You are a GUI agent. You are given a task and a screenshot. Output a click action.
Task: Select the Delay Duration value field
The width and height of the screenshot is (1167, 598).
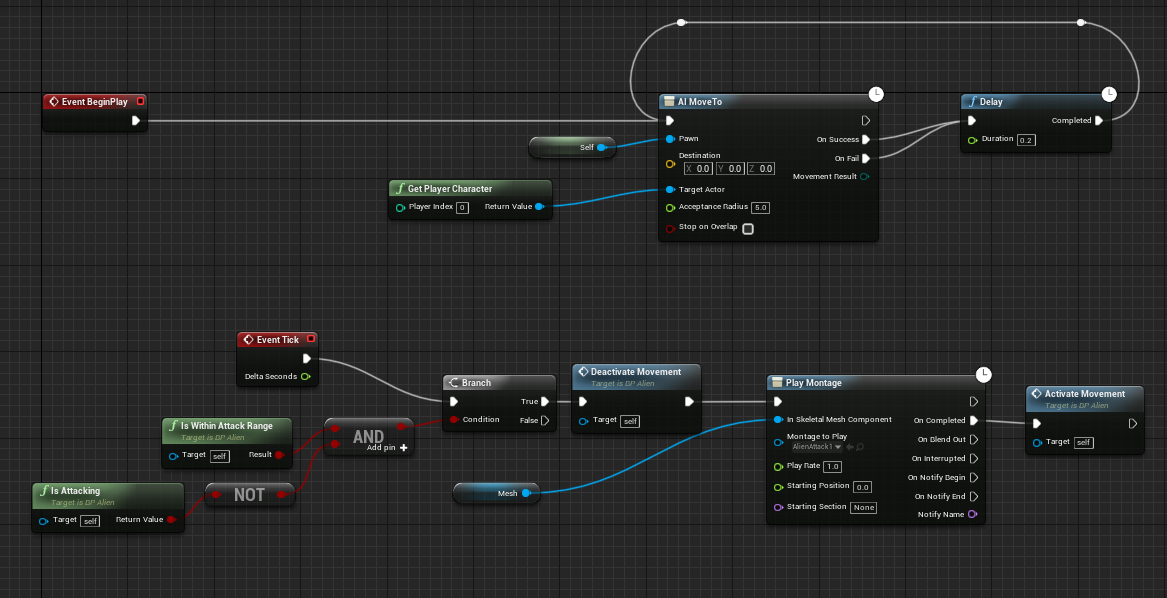pyautogui.click(x=1025, y=140)
